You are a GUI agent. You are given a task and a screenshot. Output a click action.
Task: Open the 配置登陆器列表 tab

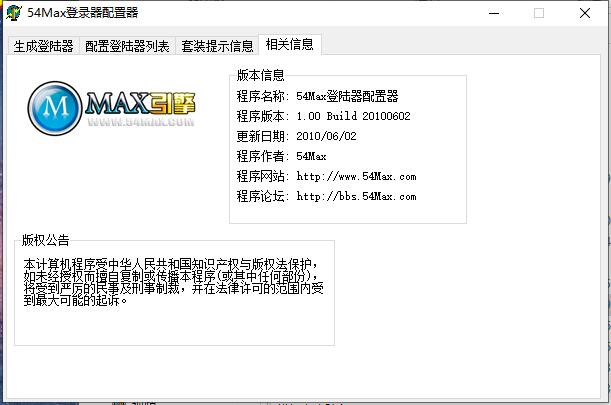tap(127, 46)
